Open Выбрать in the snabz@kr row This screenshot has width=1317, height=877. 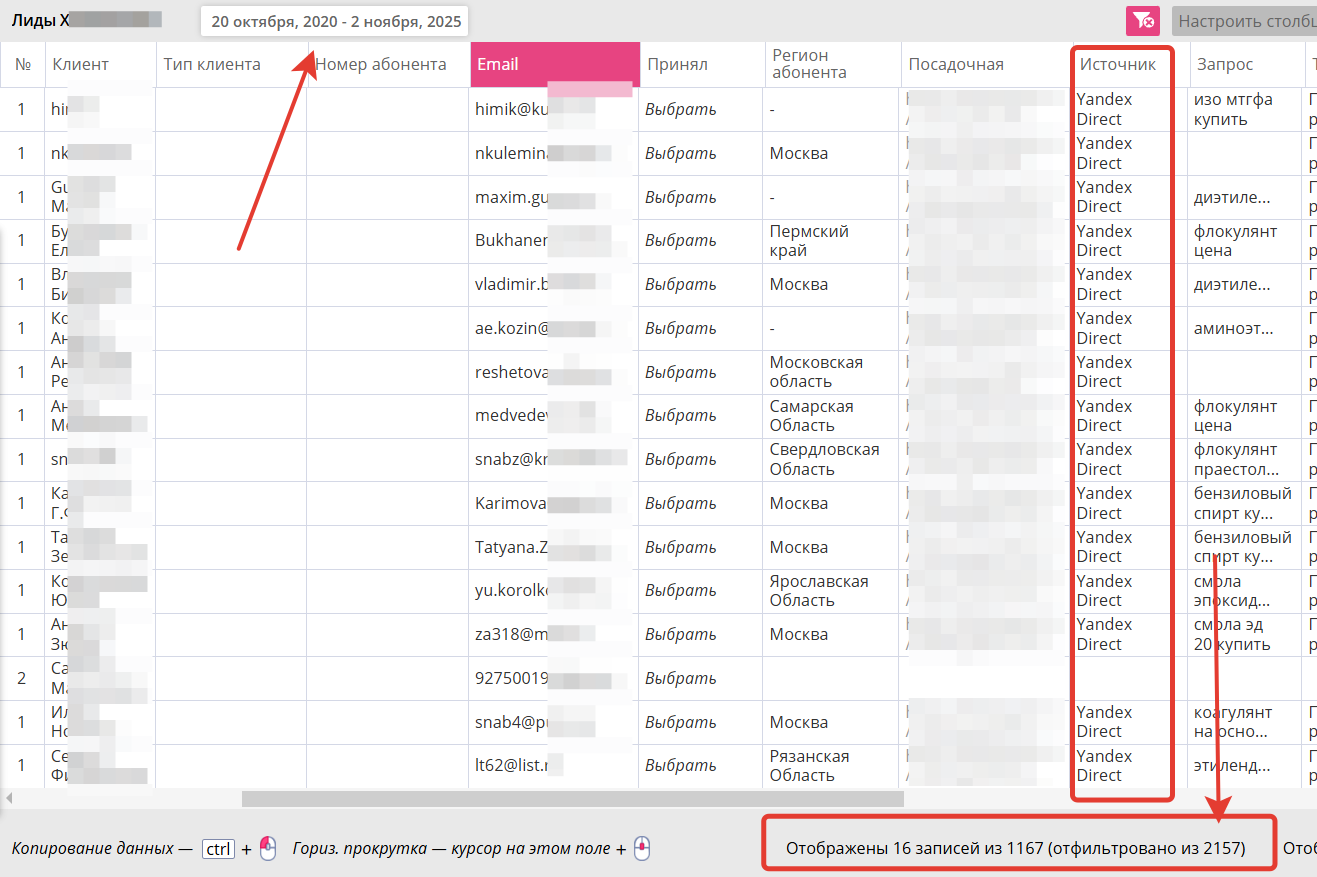coord(680,459)
